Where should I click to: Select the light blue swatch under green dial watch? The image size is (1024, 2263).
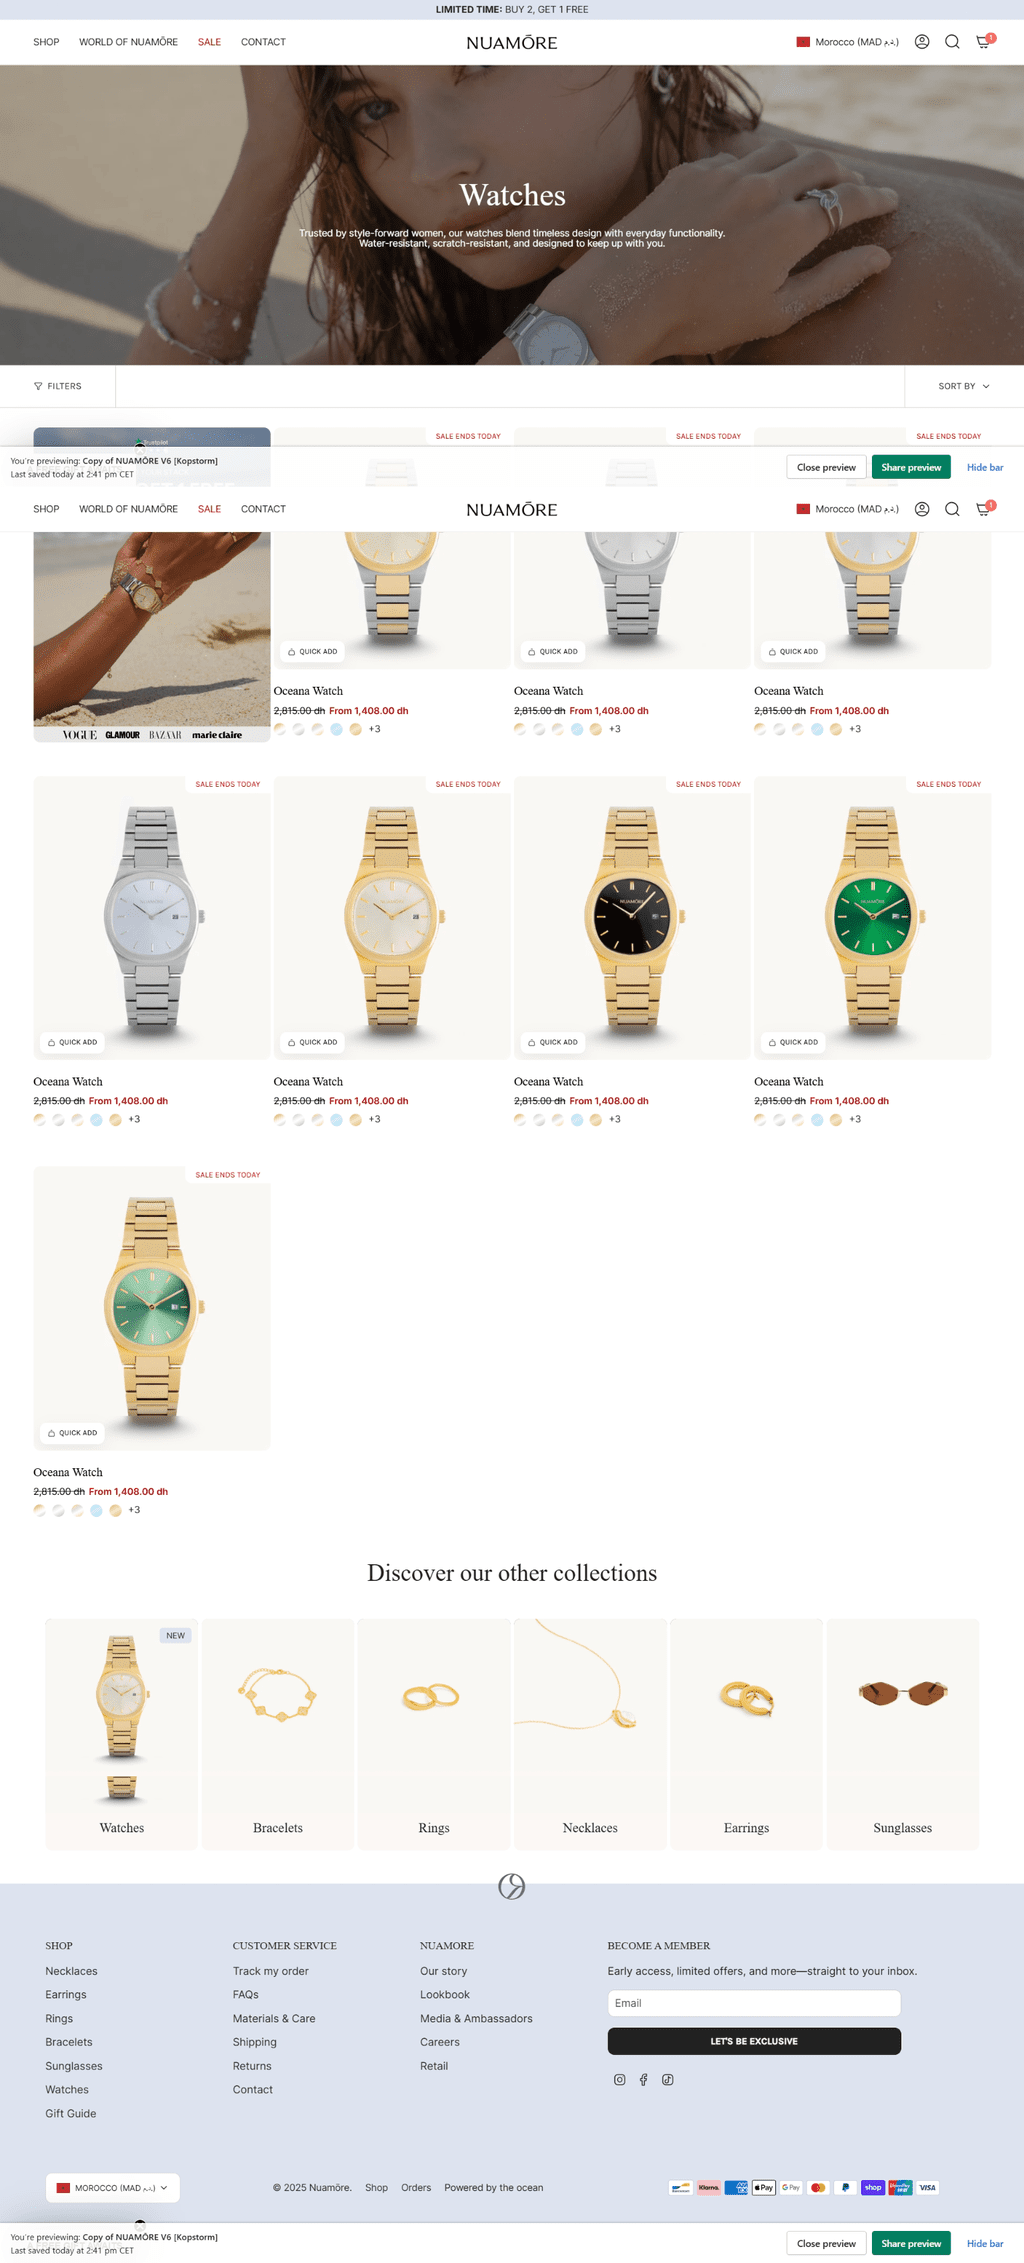[x=817, y=1120]
